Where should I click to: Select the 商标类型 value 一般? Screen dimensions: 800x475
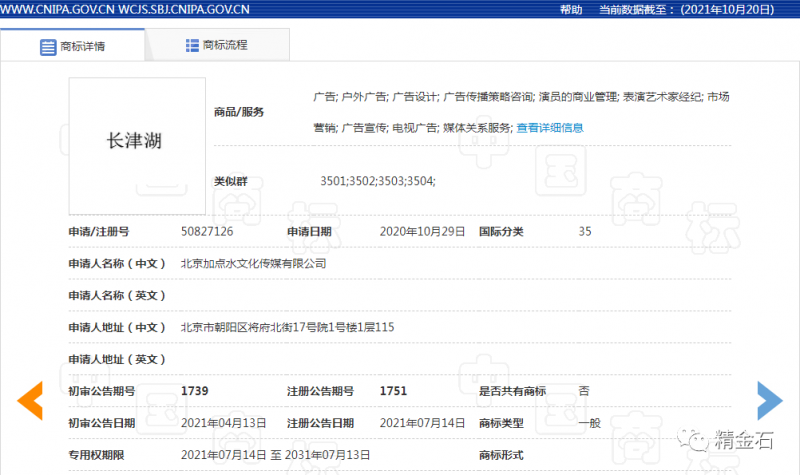coord(589,423)
